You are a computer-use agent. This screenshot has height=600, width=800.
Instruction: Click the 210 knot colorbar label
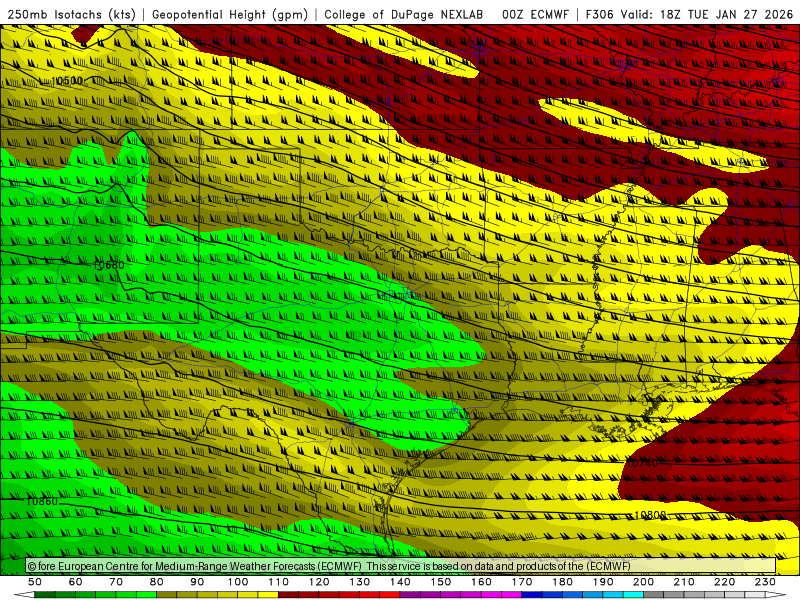pyautogui.click(x=685, y=582)
